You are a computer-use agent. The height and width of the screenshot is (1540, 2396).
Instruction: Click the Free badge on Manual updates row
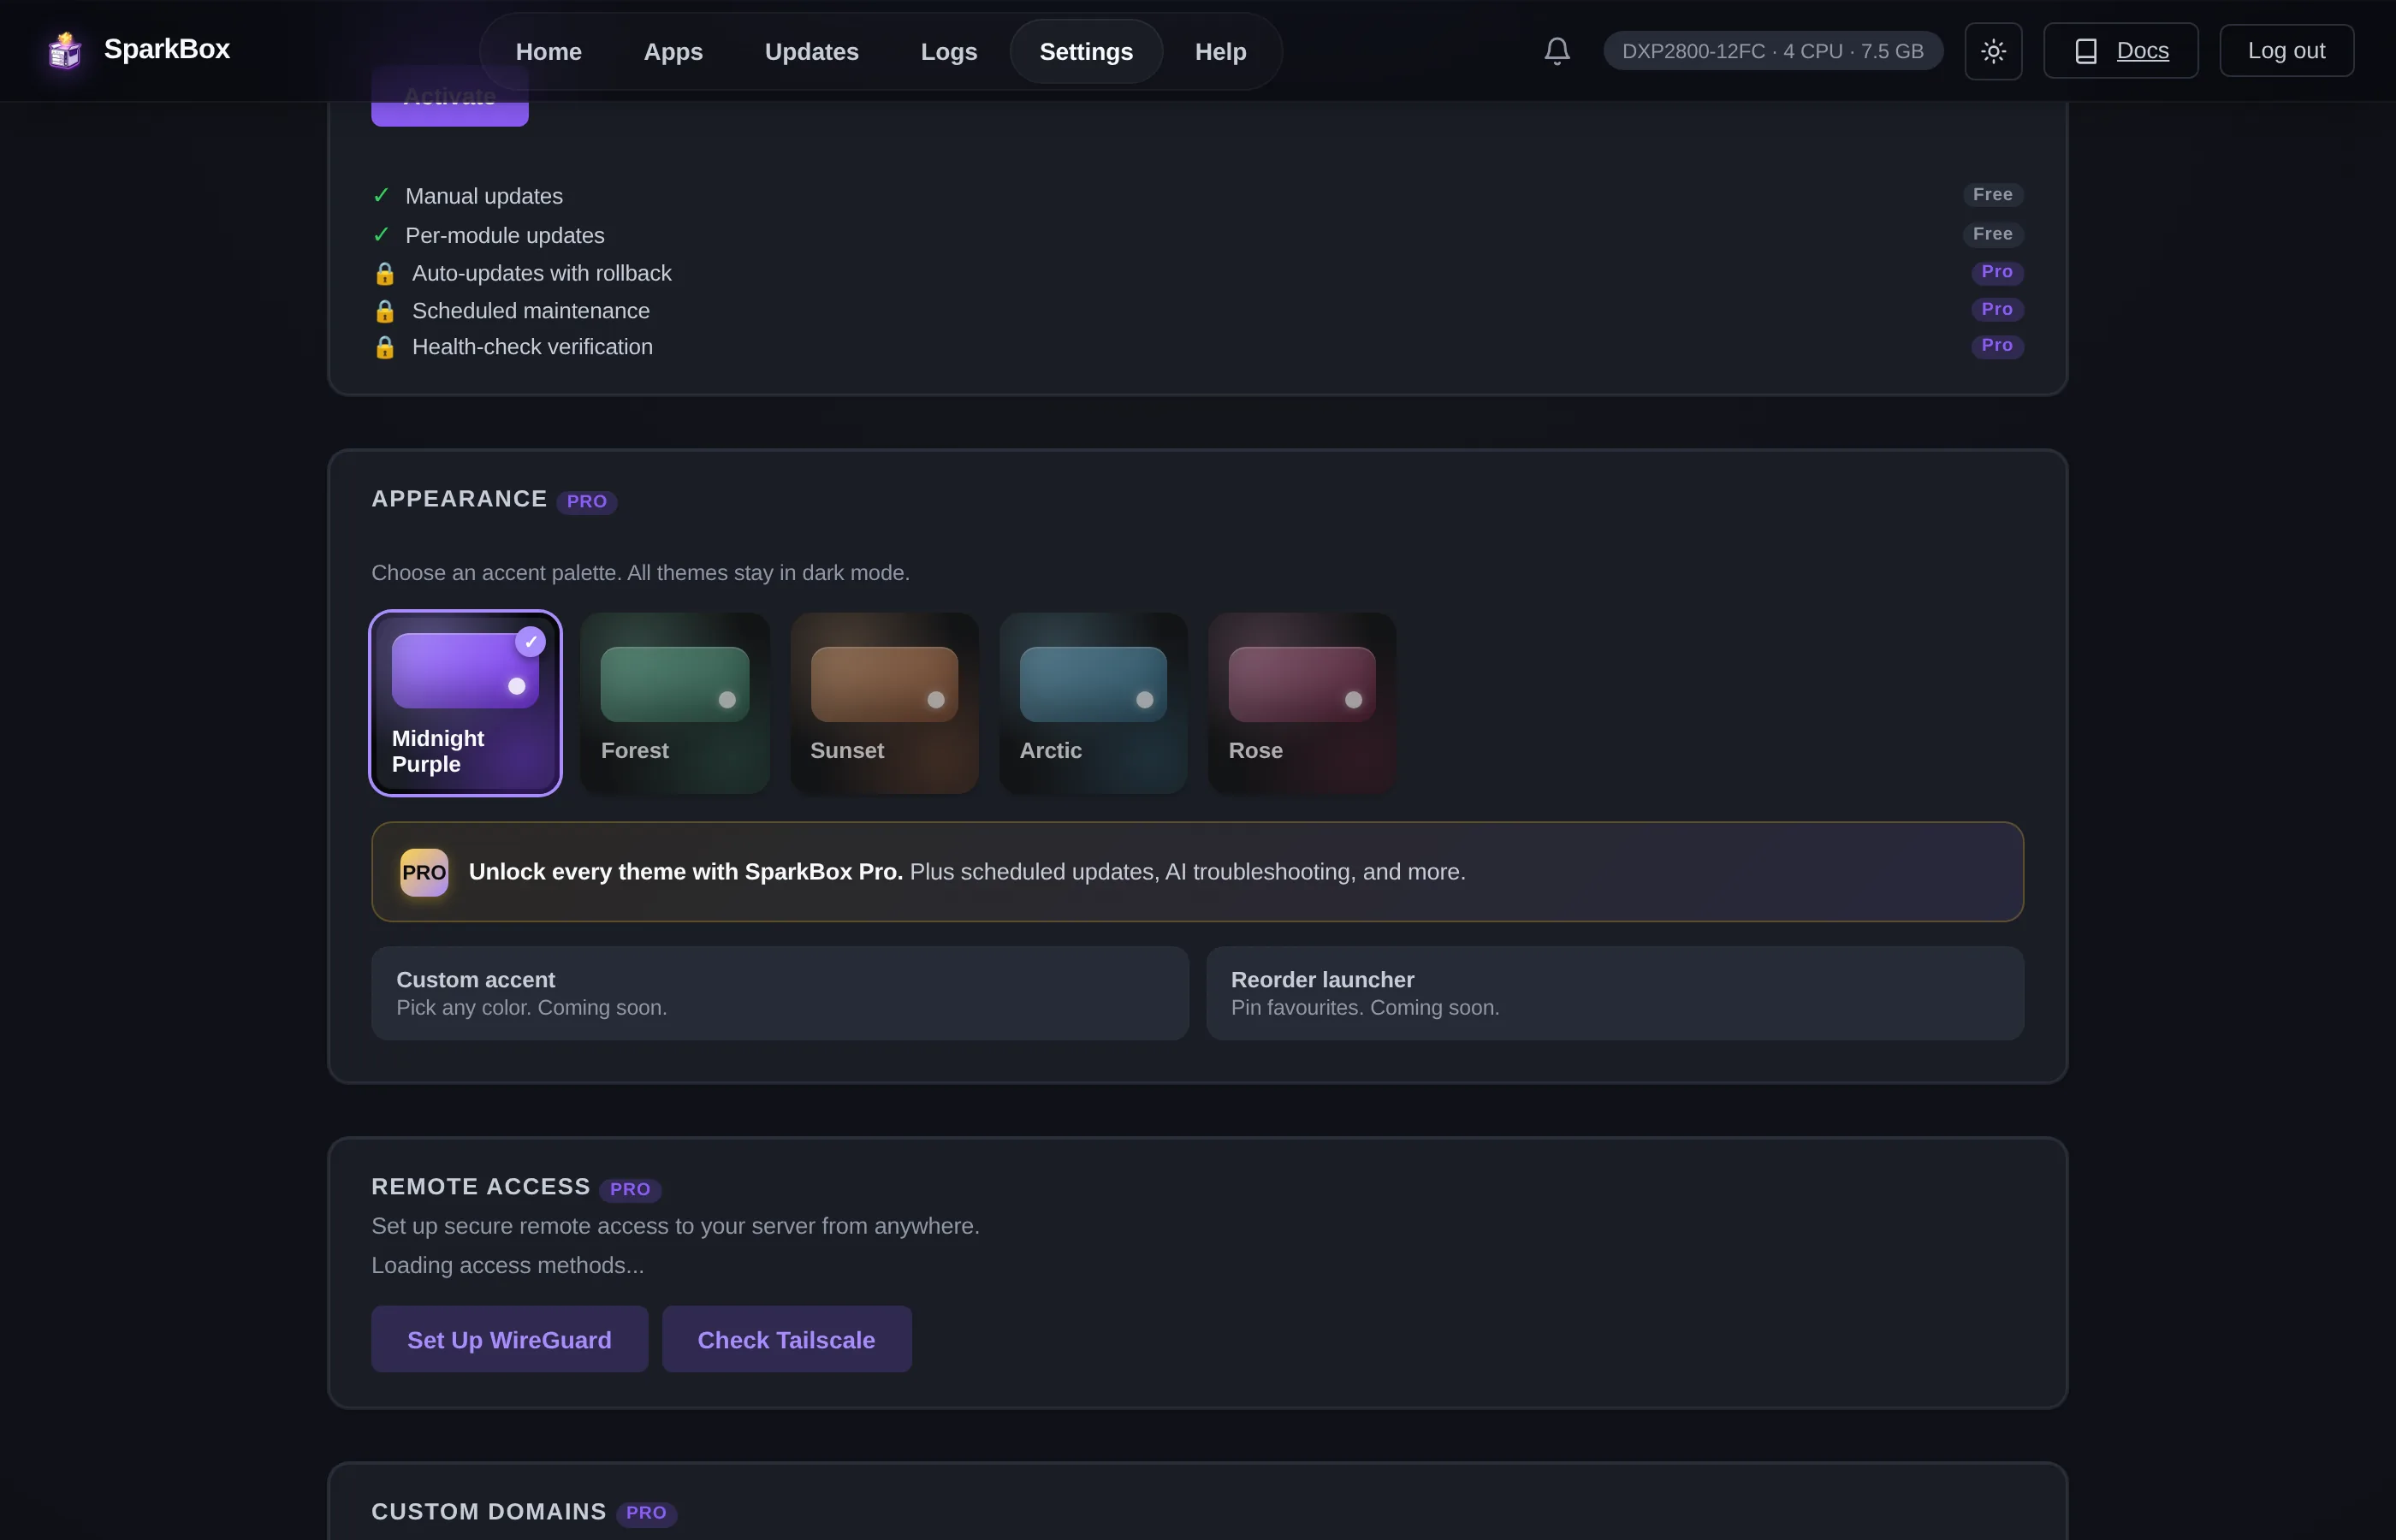tap(1992, 195)
